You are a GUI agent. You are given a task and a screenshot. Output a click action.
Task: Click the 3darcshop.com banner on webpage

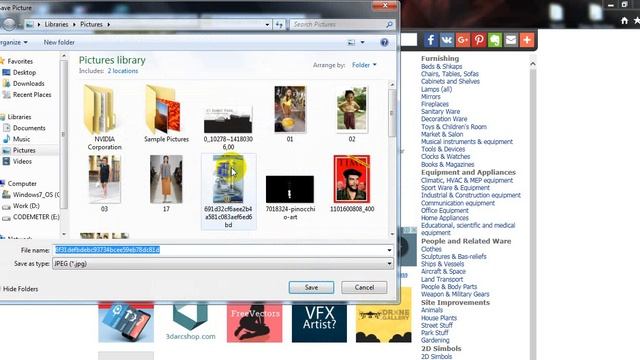click(x=190, y=322)
